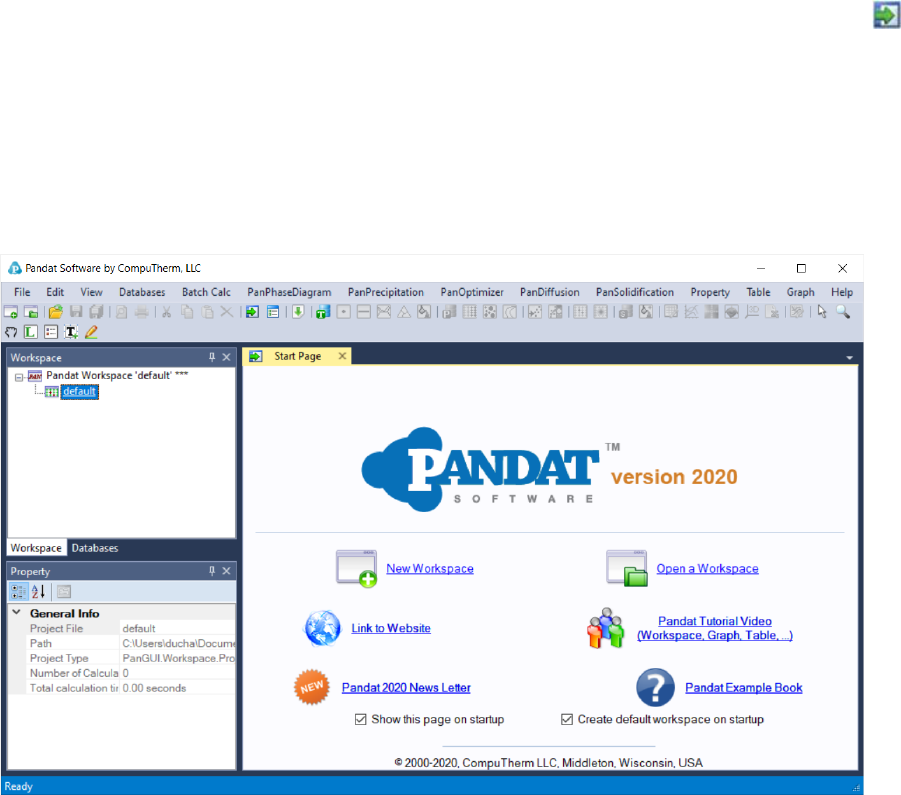Collapse the General Info section
This screenshot has height=795, width=901.
coord(17,613)
